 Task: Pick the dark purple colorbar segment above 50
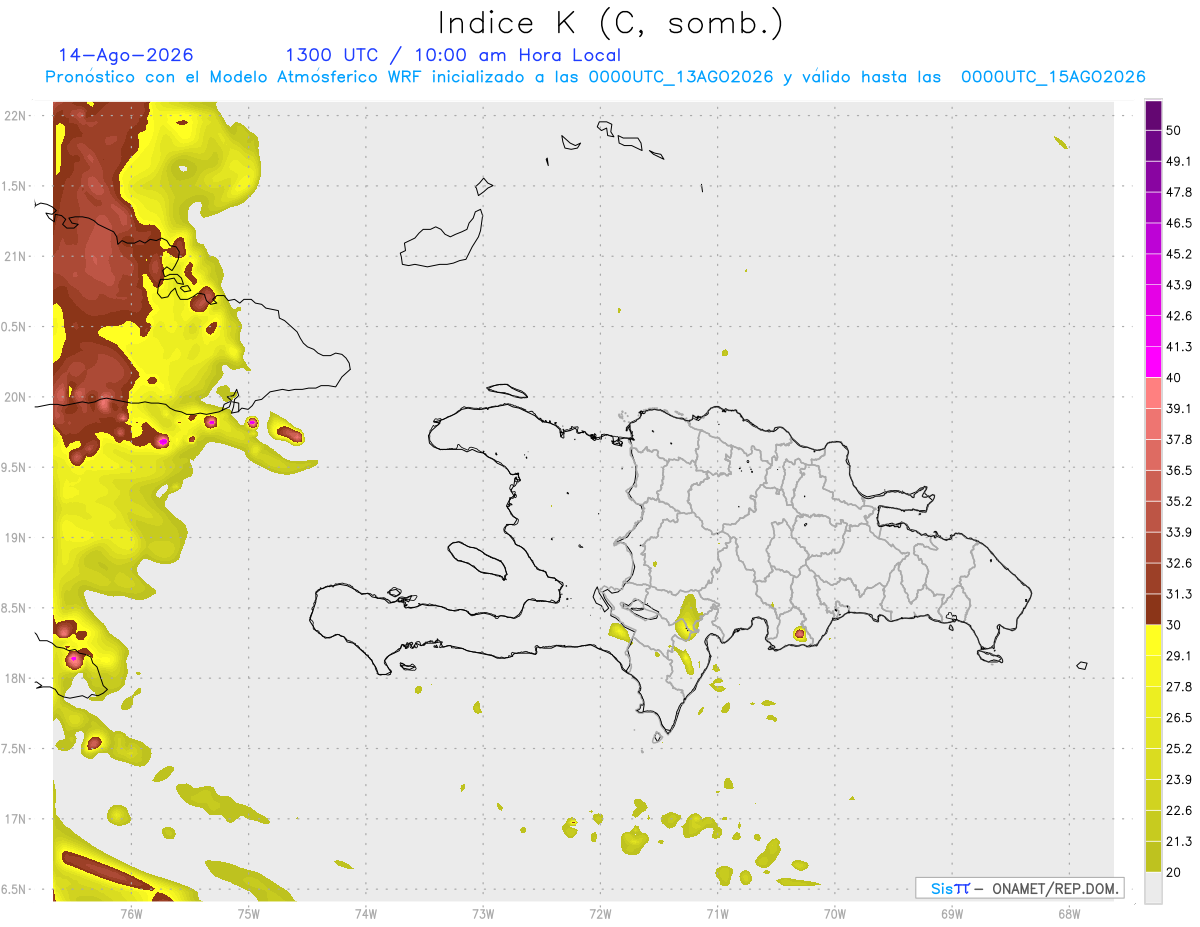[x=1153, y=115]
